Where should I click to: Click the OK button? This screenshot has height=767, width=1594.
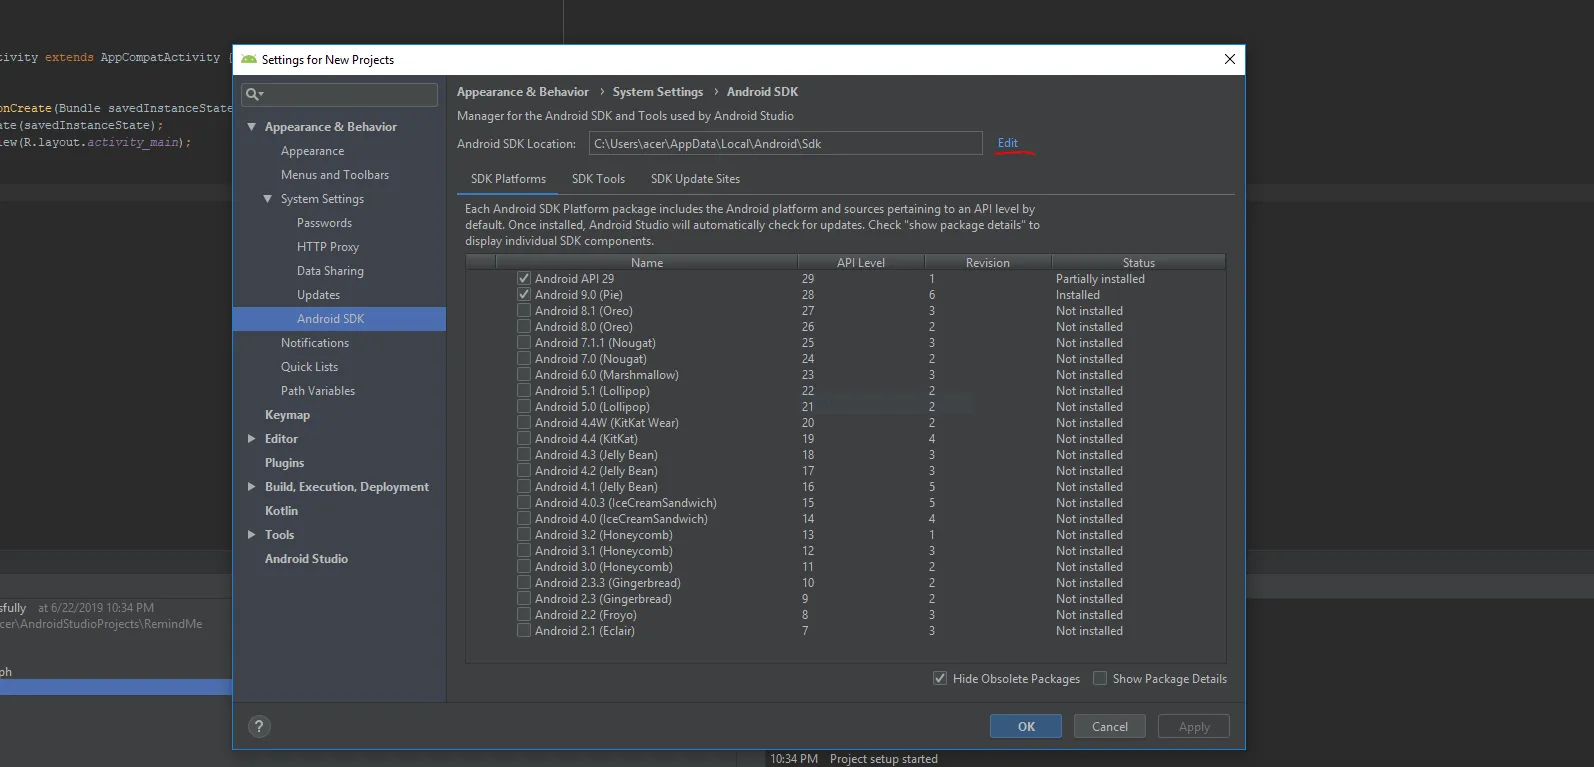(1026, 727)
